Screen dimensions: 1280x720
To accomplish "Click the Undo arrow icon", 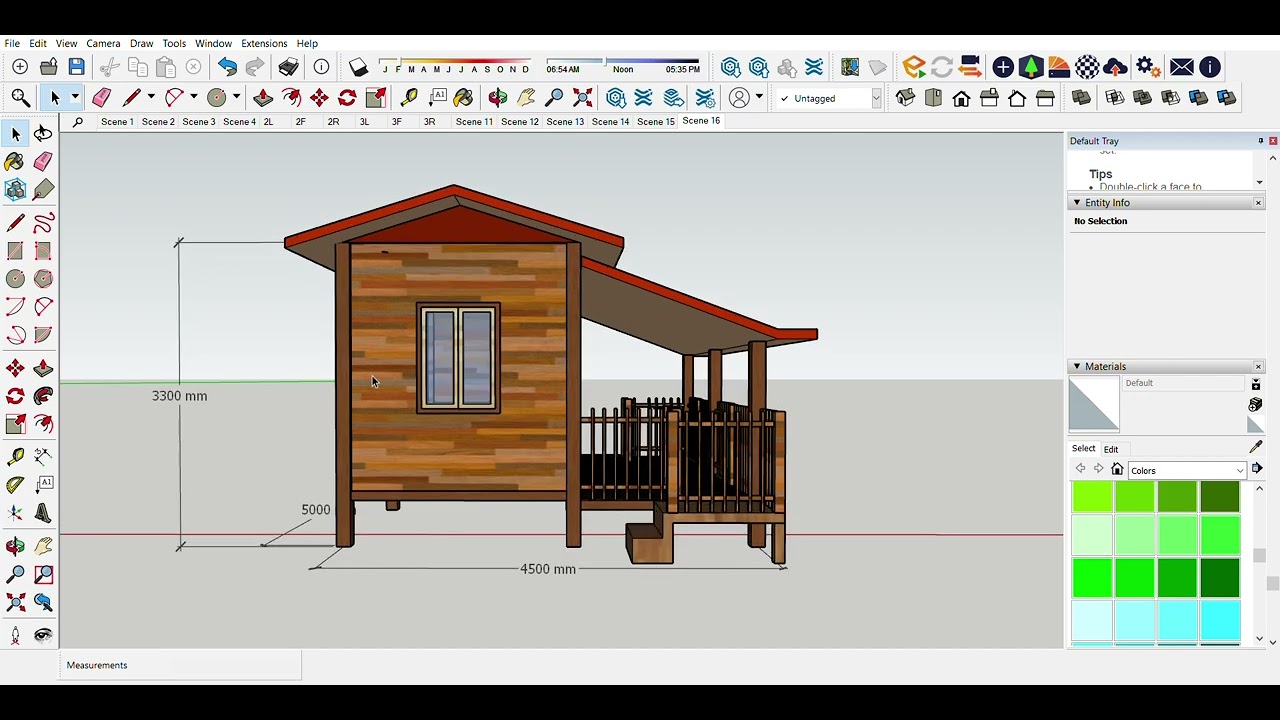I will click(x=227, y=67).
